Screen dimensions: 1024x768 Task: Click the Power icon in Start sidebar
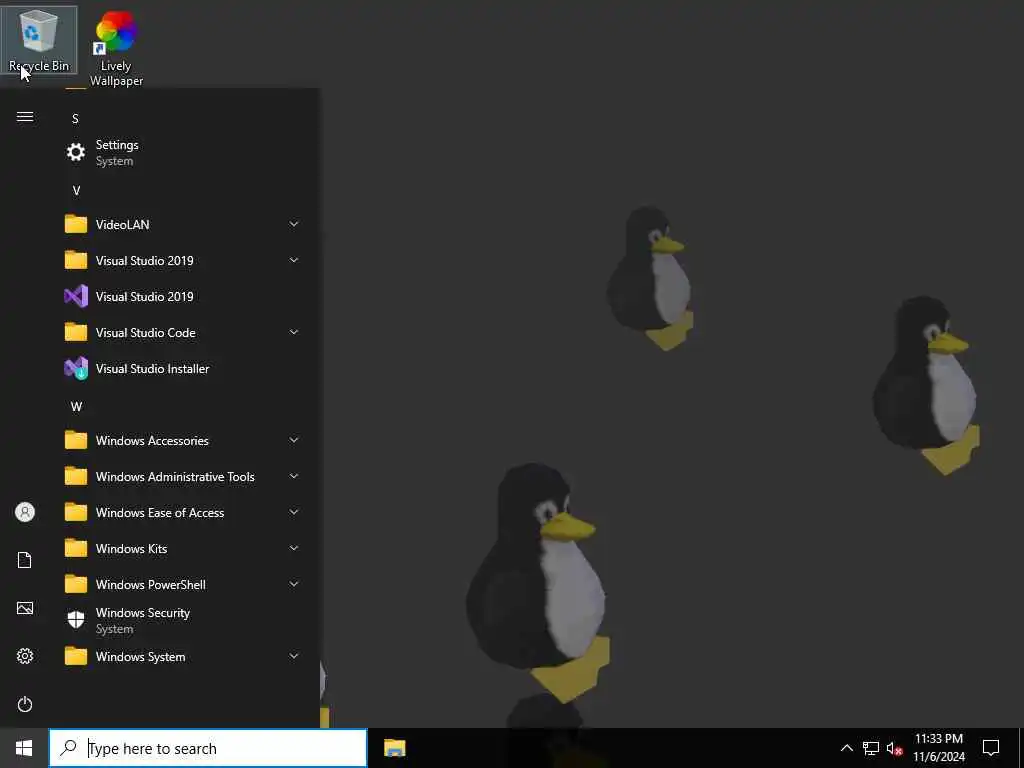tap(25, 704)
